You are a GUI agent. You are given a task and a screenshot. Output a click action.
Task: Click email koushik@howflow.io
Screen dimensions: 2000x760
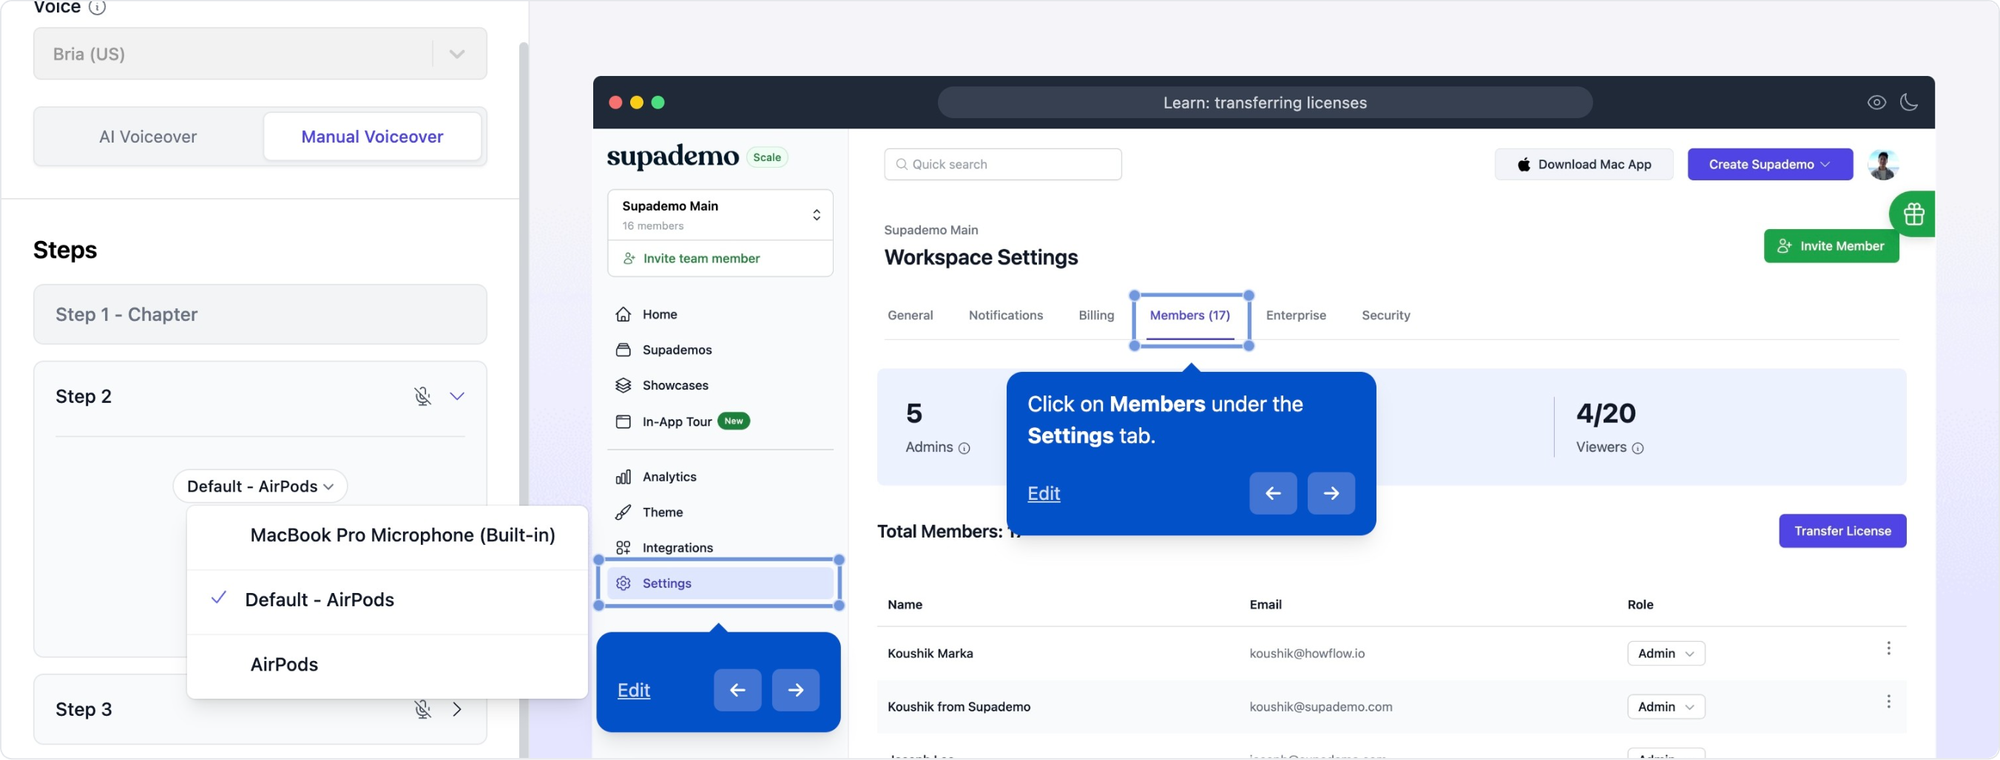coord(1307,654)
